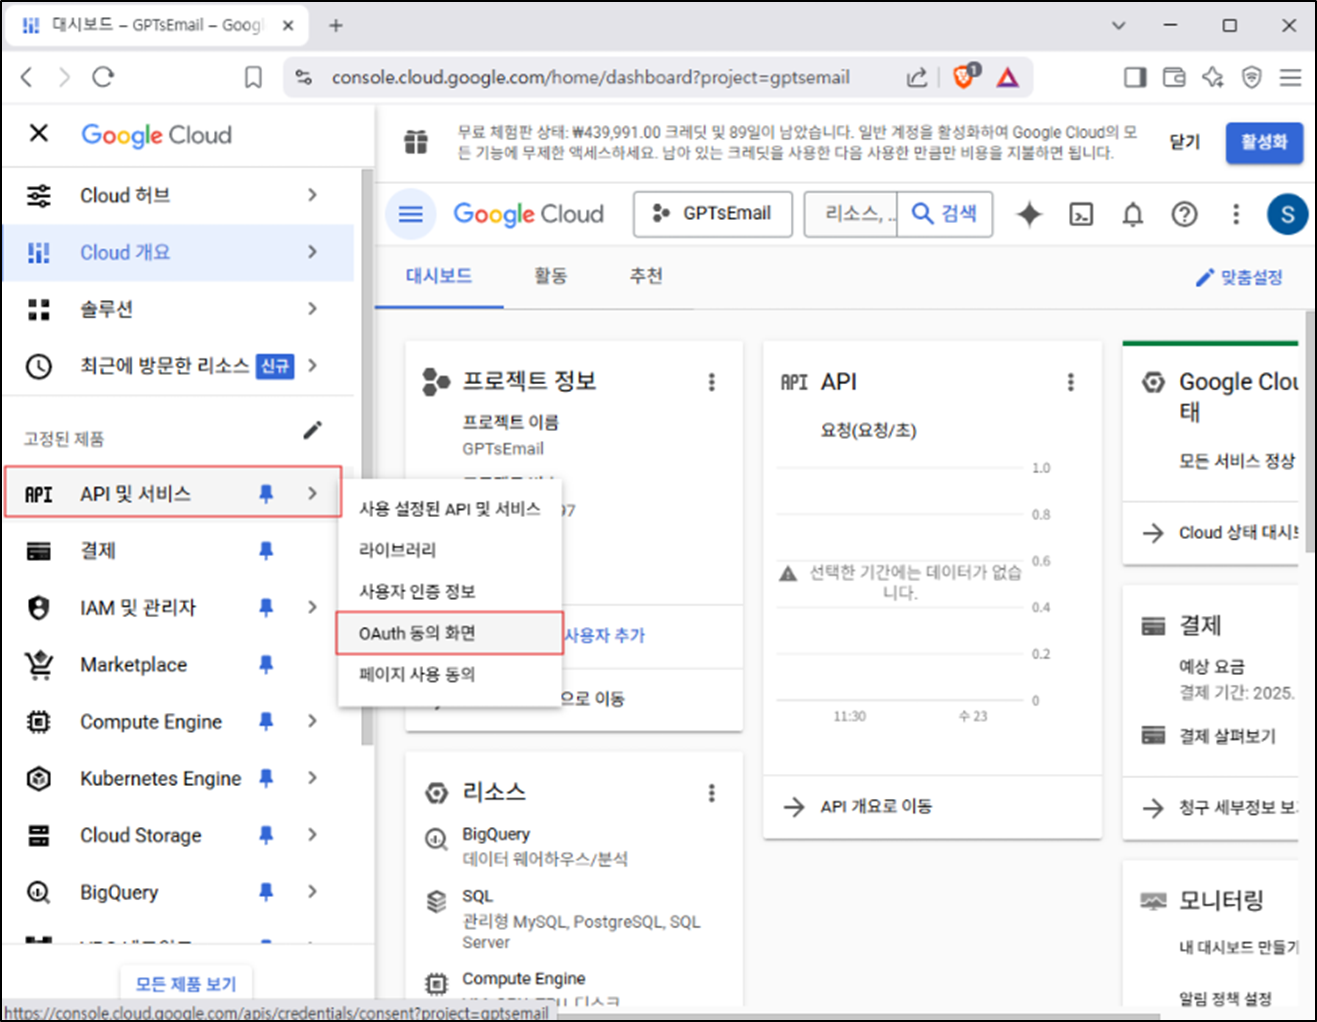Click the Cloud 개요 dashboard icon
1317x1022 pixels.
point(39,252)
